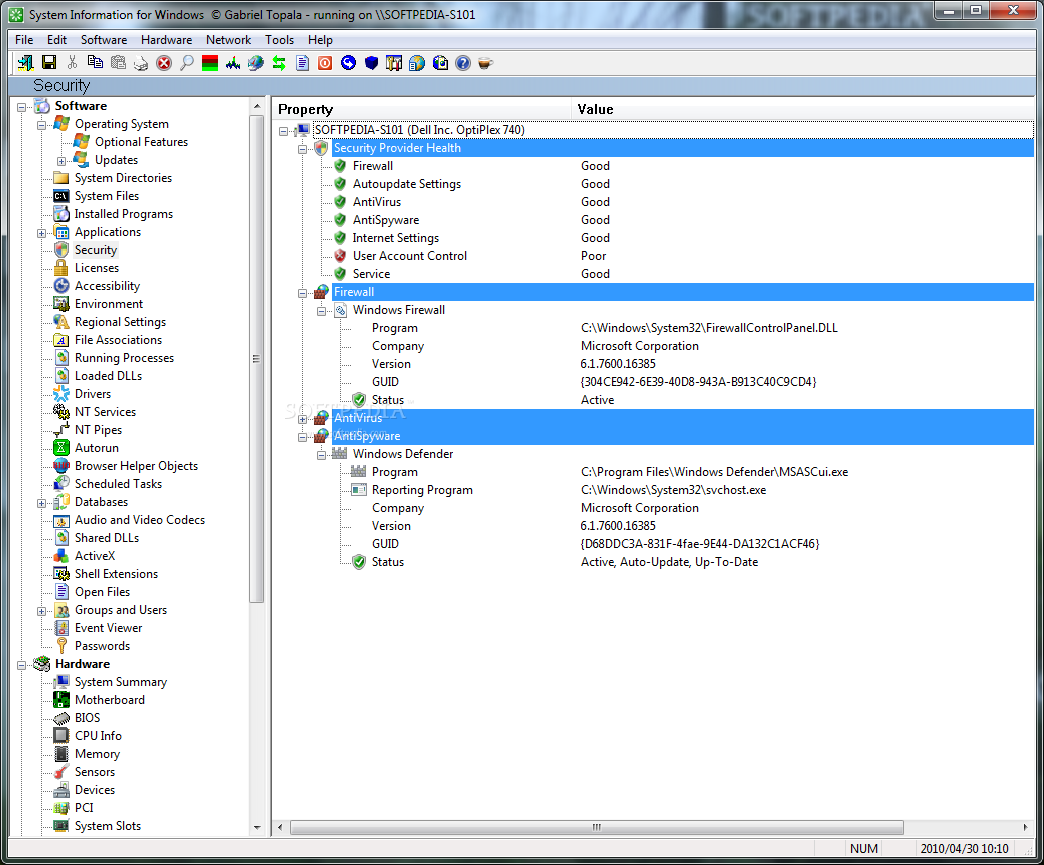This screenshot has width=1044, height=865.
Task: Click the Property column header
Action: [x=422, y=109]
